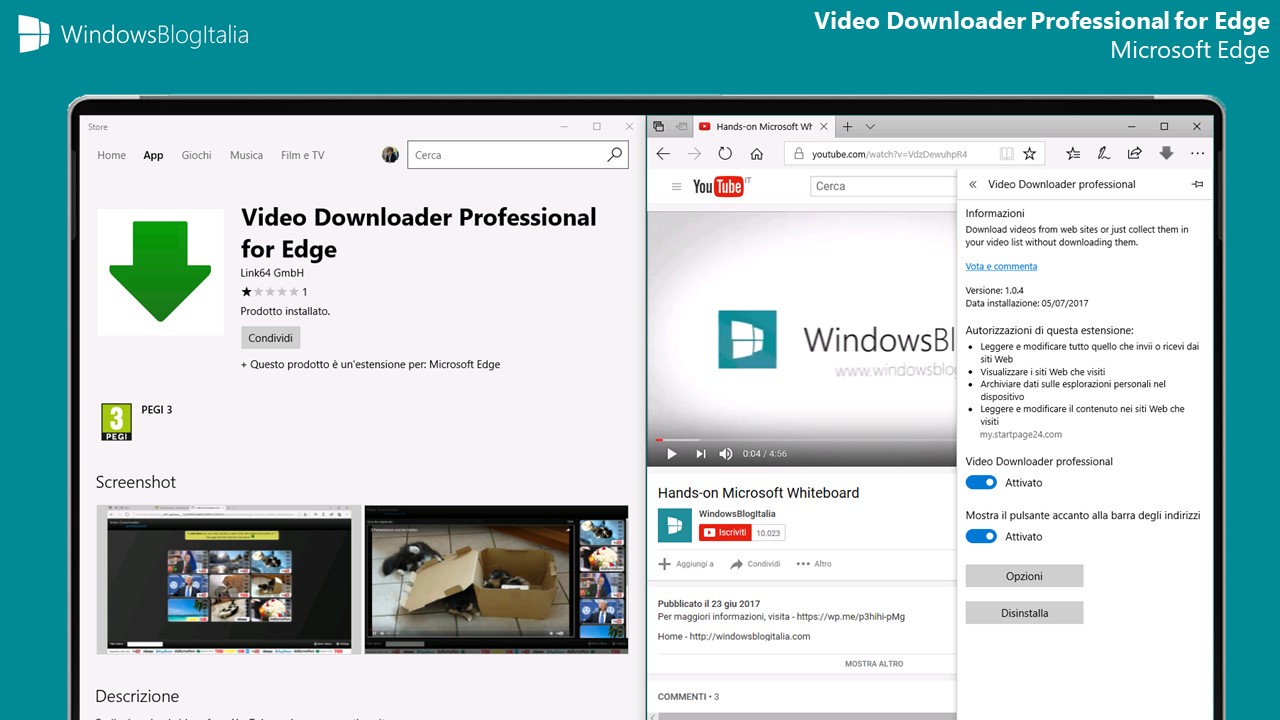Open the tab list chevron dropdown
The height and width of the screenshot is (720, 1280).
click(x=869, y=126)
